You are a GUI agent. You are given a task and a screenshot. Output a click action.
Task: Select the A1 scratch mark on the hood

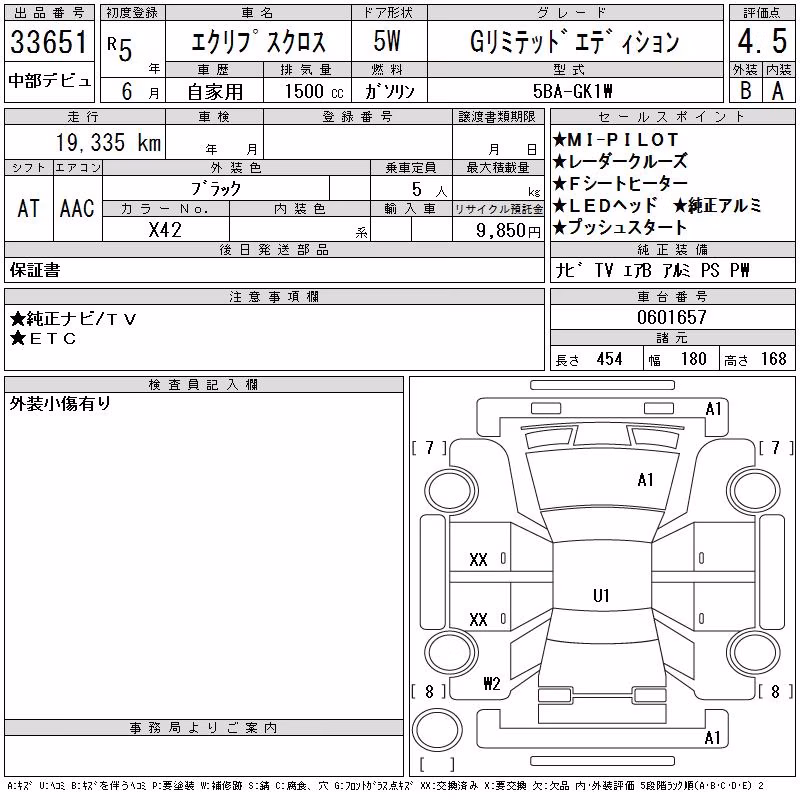(645, 480)
